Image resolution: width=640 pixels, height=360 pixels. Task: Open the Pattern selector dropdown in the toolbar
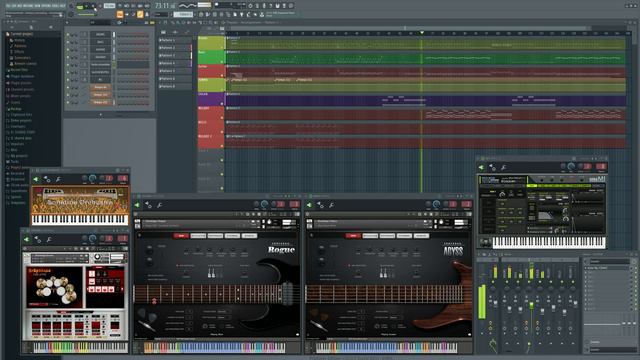[183, 15]
